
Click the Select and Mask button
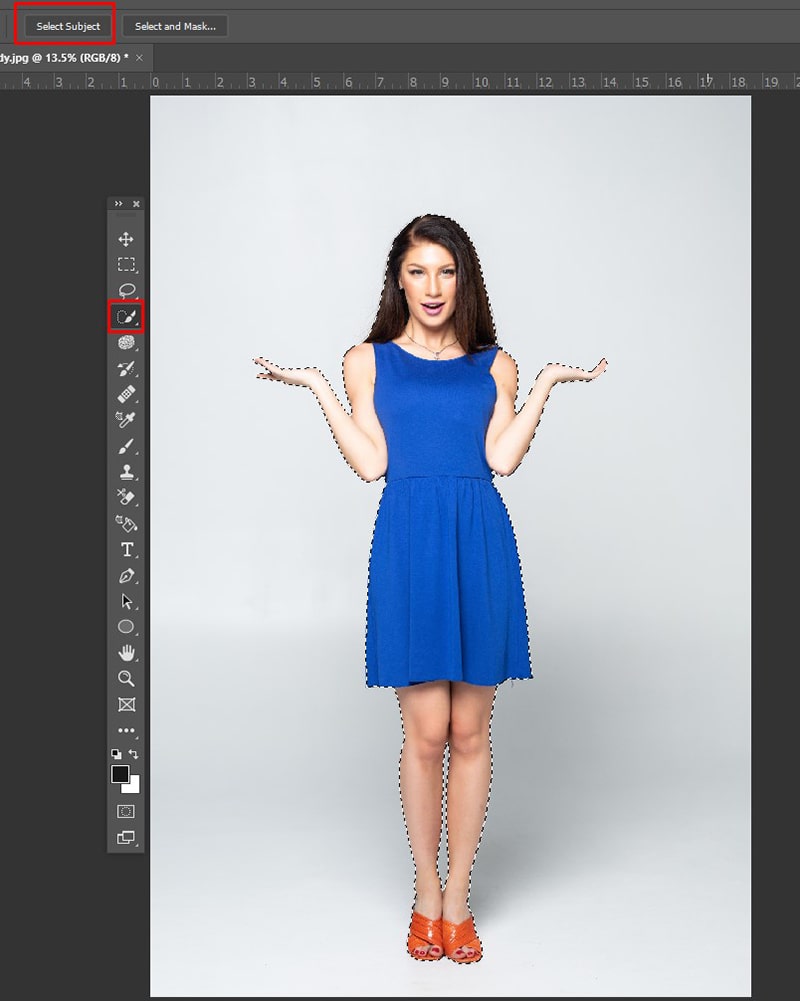[175, 26]
